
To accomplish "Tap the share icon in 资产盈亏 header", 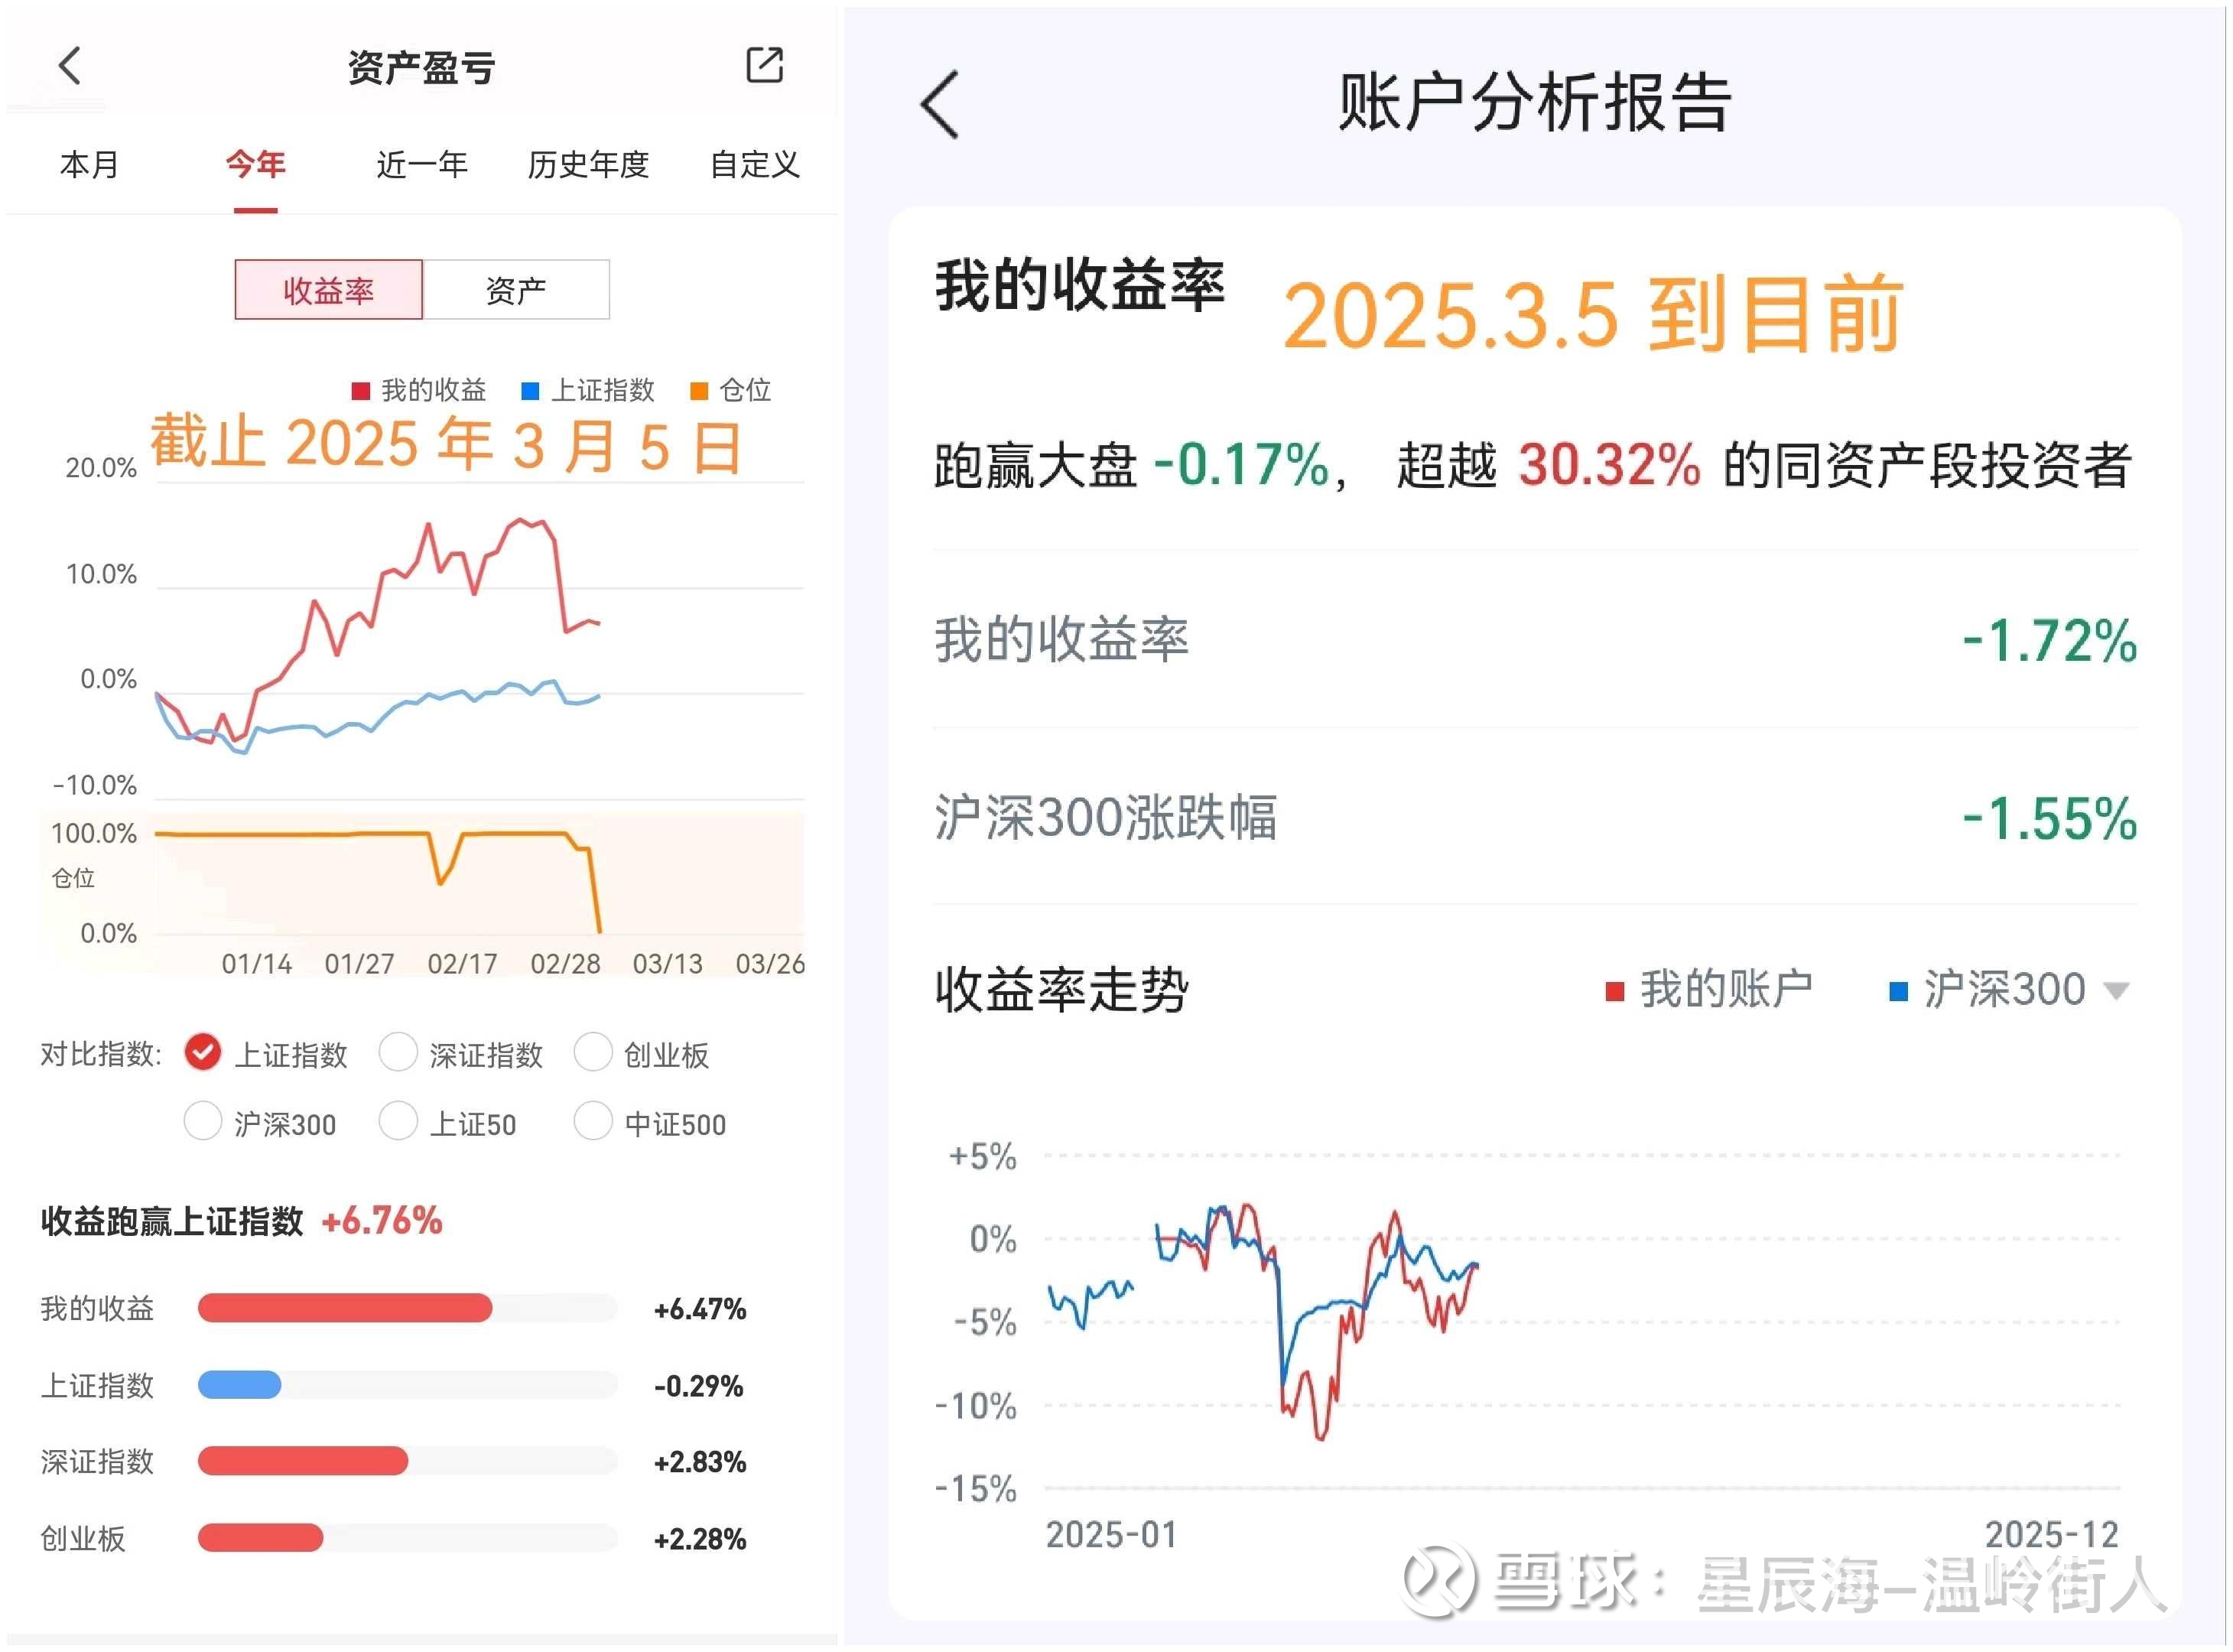I will pyautogui.click(x=765, y=65).
